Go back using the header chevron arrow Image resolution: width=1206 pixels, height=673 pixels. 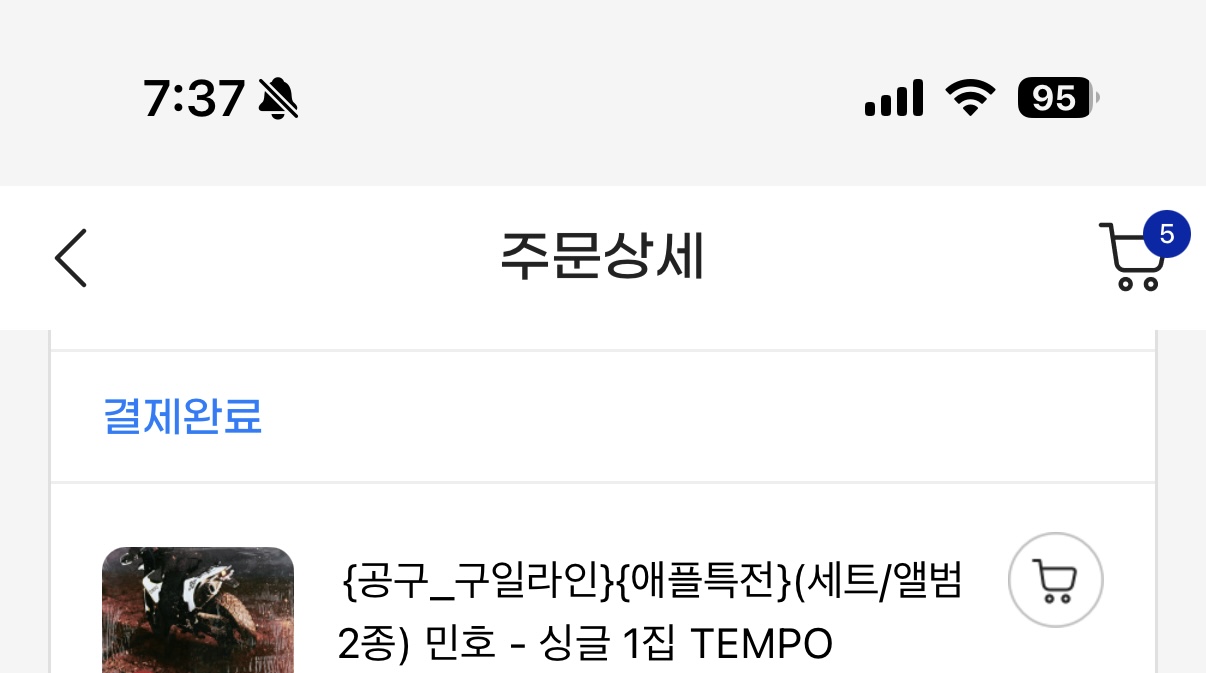click(71, 258)
